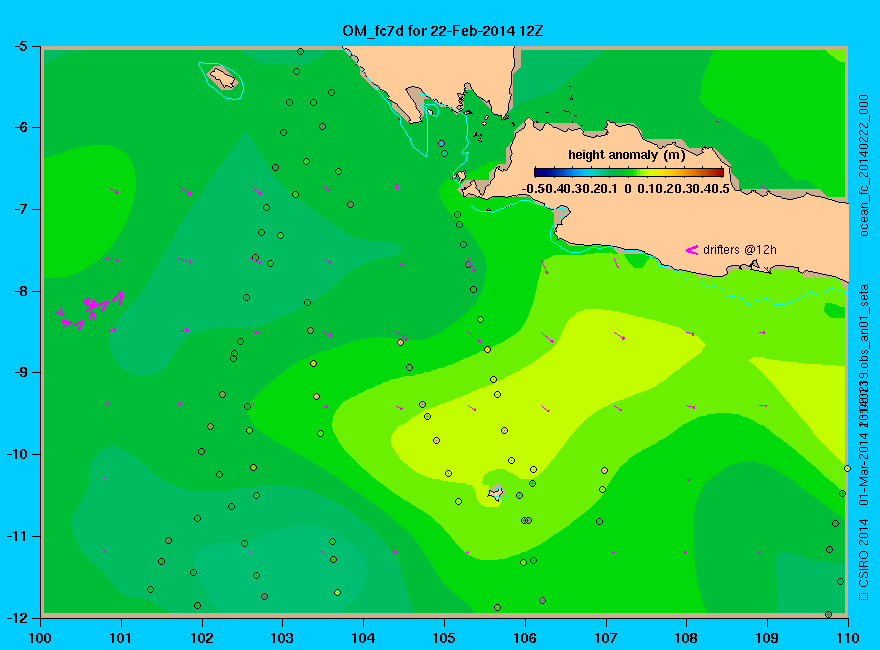Click the x-axis label 101
This screenshot has height=650, width=880.
(121, 638)
